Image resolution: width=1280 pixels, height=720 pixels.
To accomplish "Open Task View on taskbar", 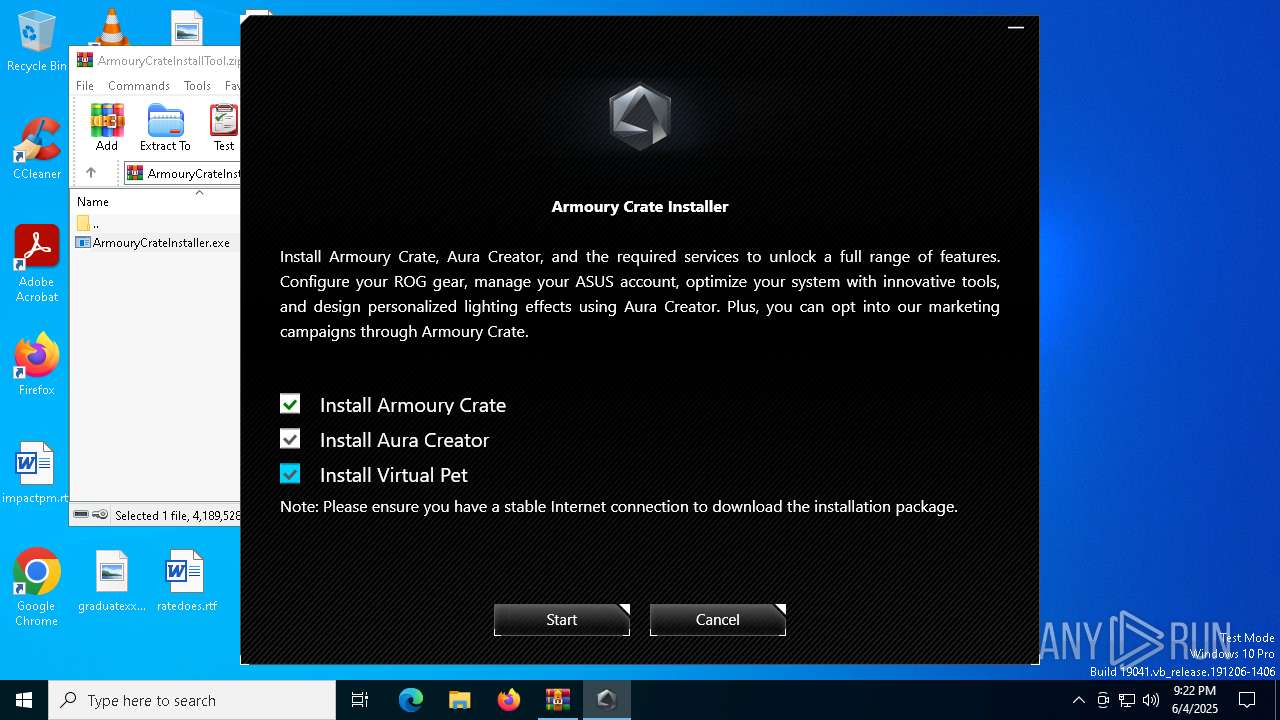I will click(360, 700).
